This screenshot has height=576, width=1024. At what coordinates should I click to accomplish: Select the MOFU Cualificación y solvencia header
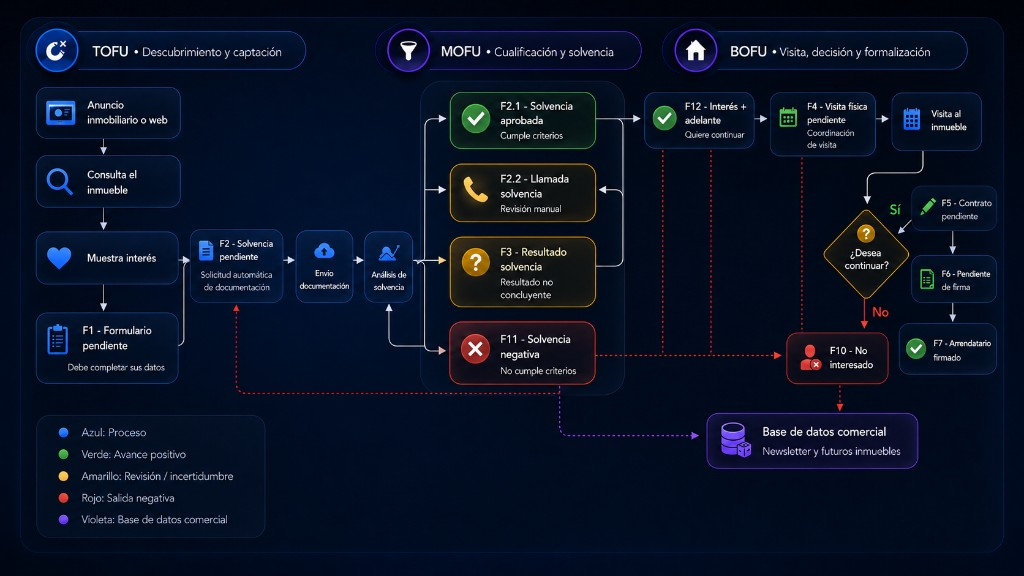(x=515, y=51)
